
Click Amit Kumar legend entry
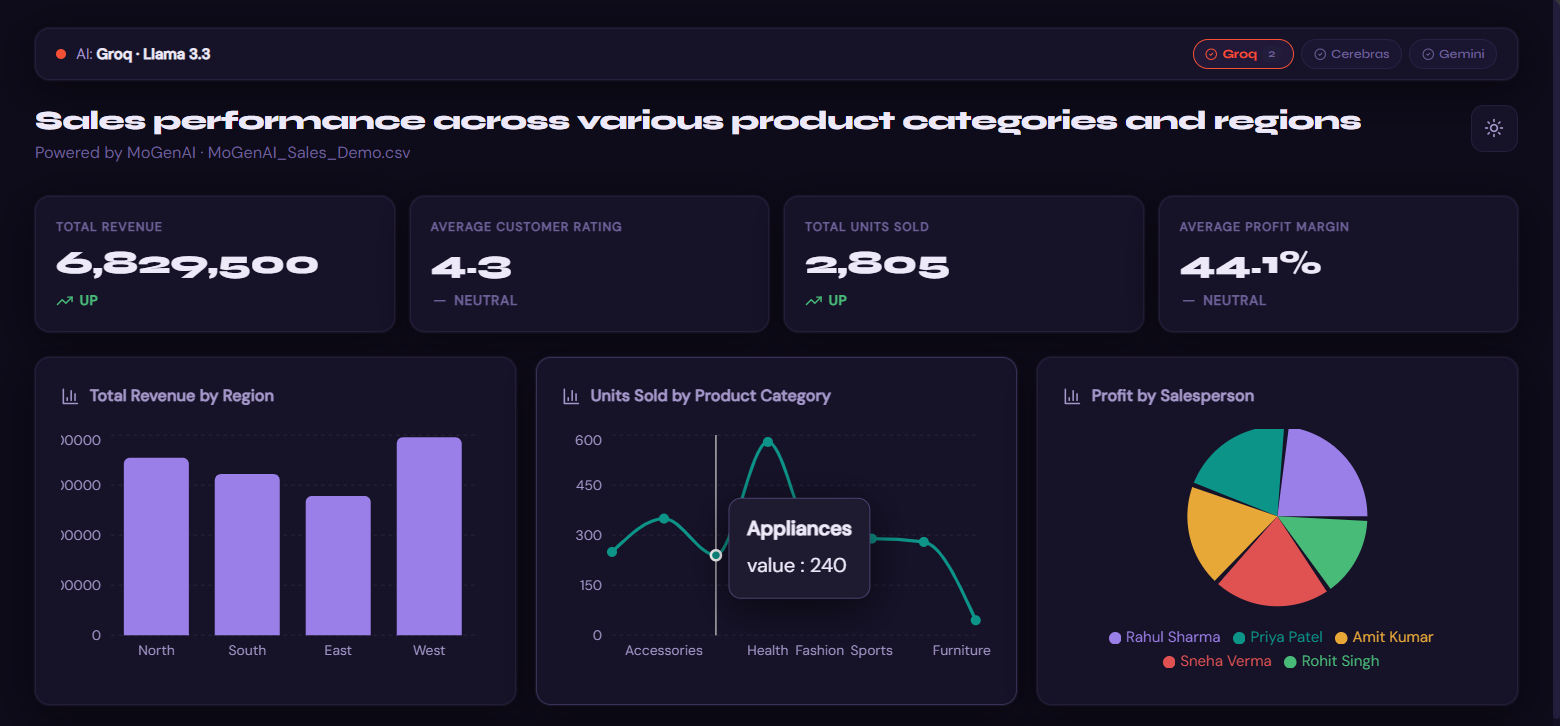coord(1385,637)
